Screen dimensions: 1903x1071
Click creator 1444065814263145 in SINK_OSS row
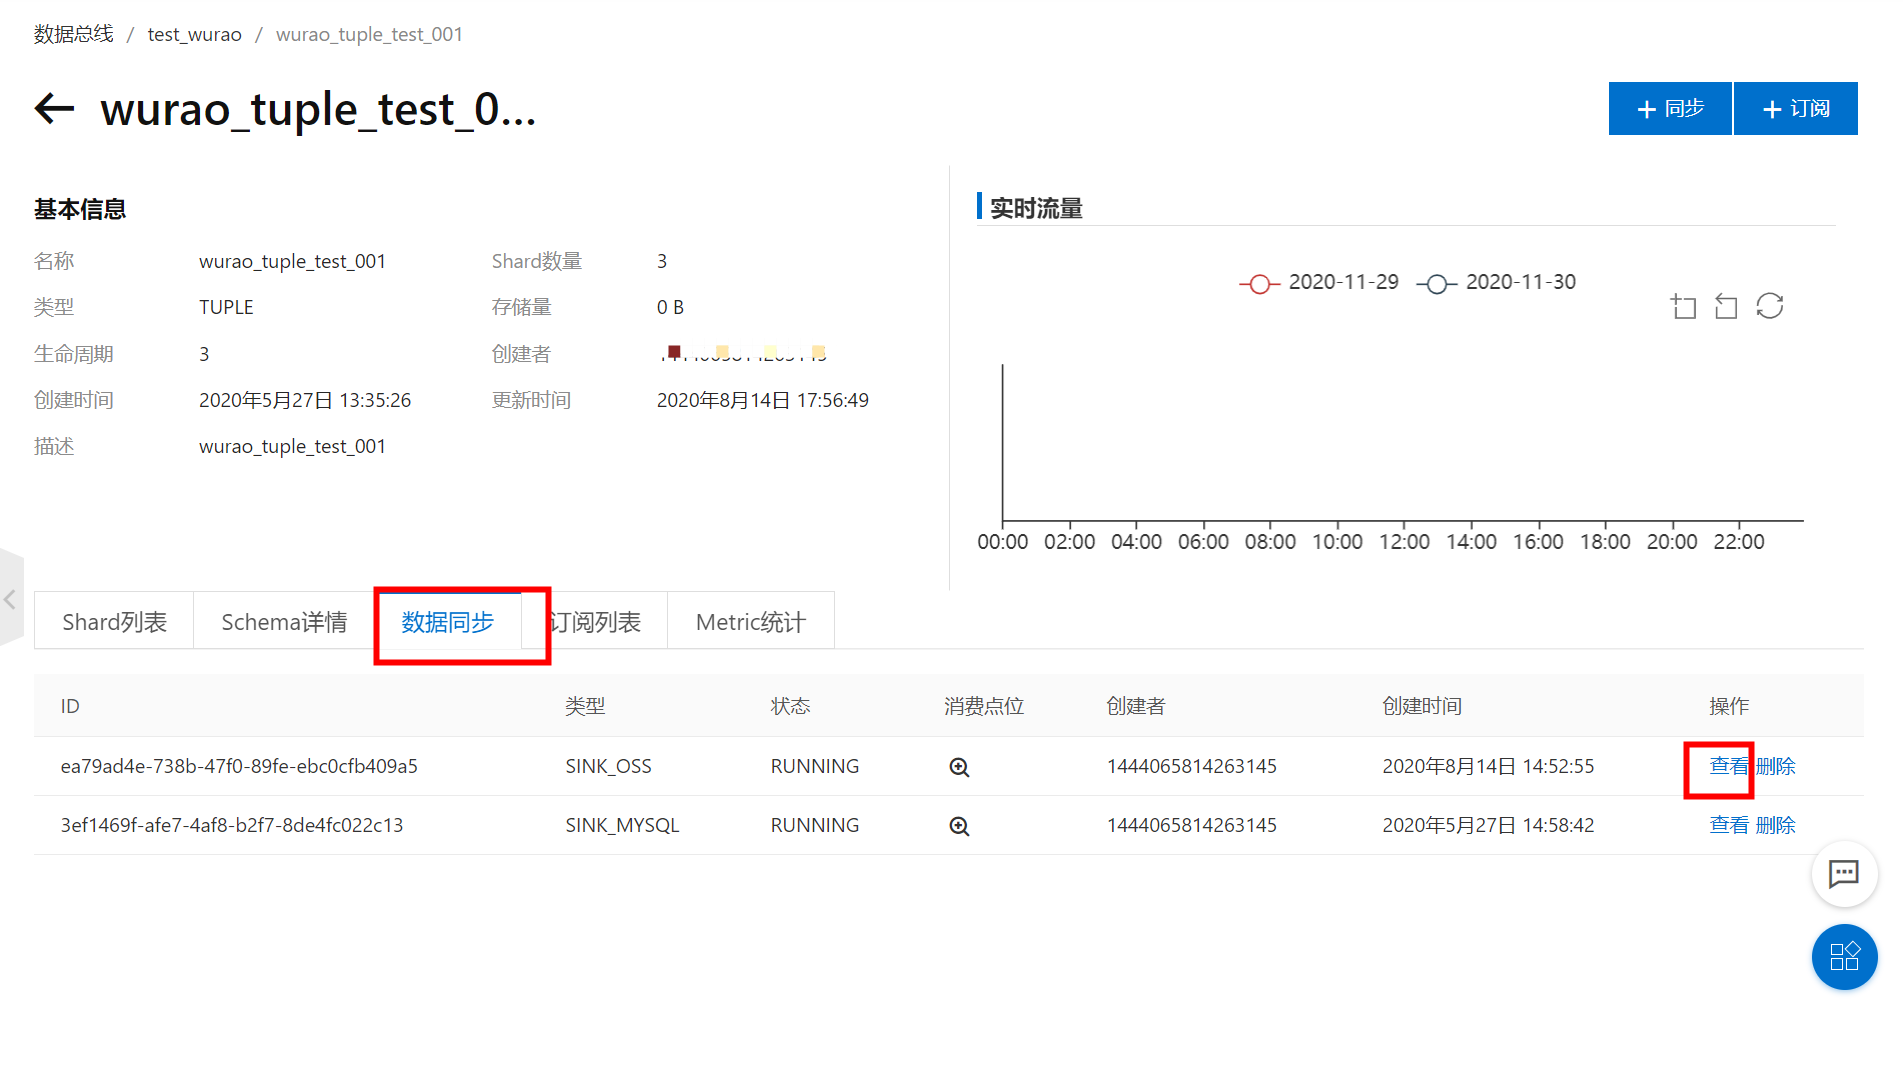click(x=1192, y=766)
